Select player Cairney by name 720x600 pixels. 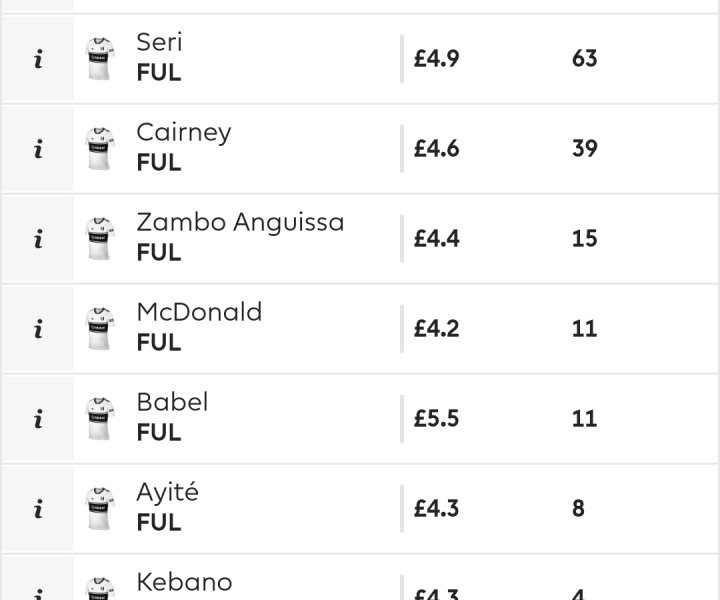184,133
